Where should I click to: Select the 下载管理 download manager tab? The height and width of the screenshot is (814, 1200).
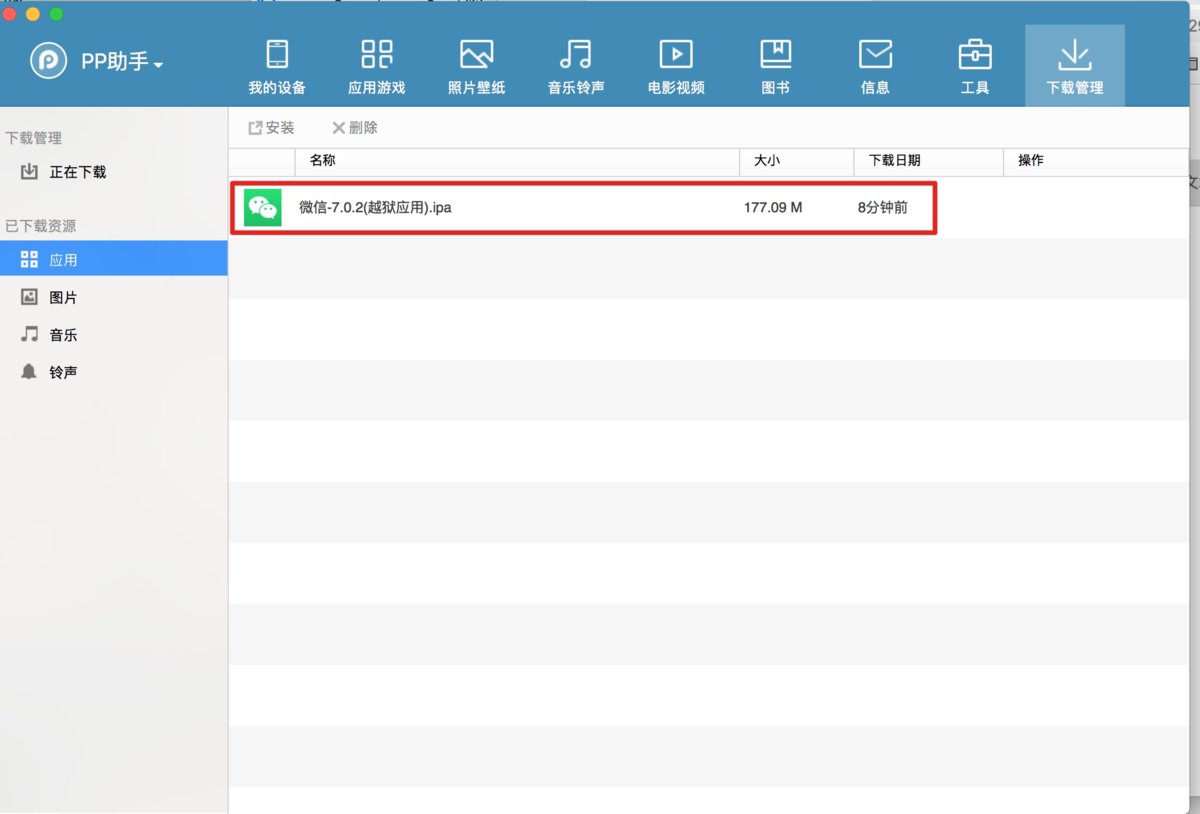tap(1075, 66)
